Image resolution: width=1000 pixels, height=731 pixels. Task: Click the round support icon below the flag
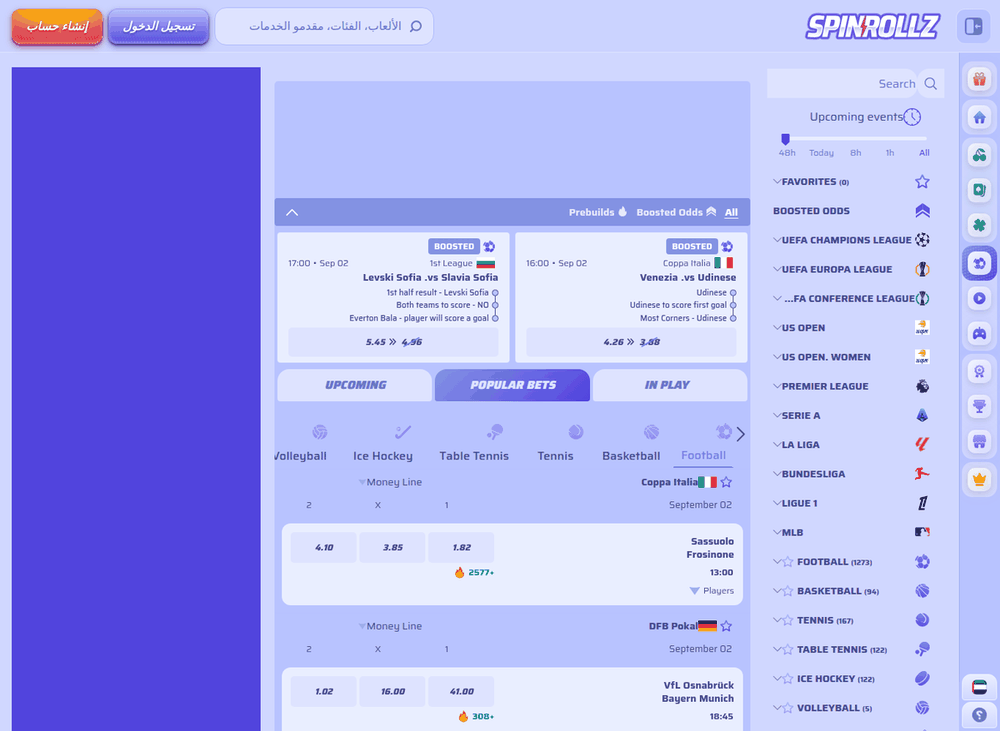click(979, 715)
